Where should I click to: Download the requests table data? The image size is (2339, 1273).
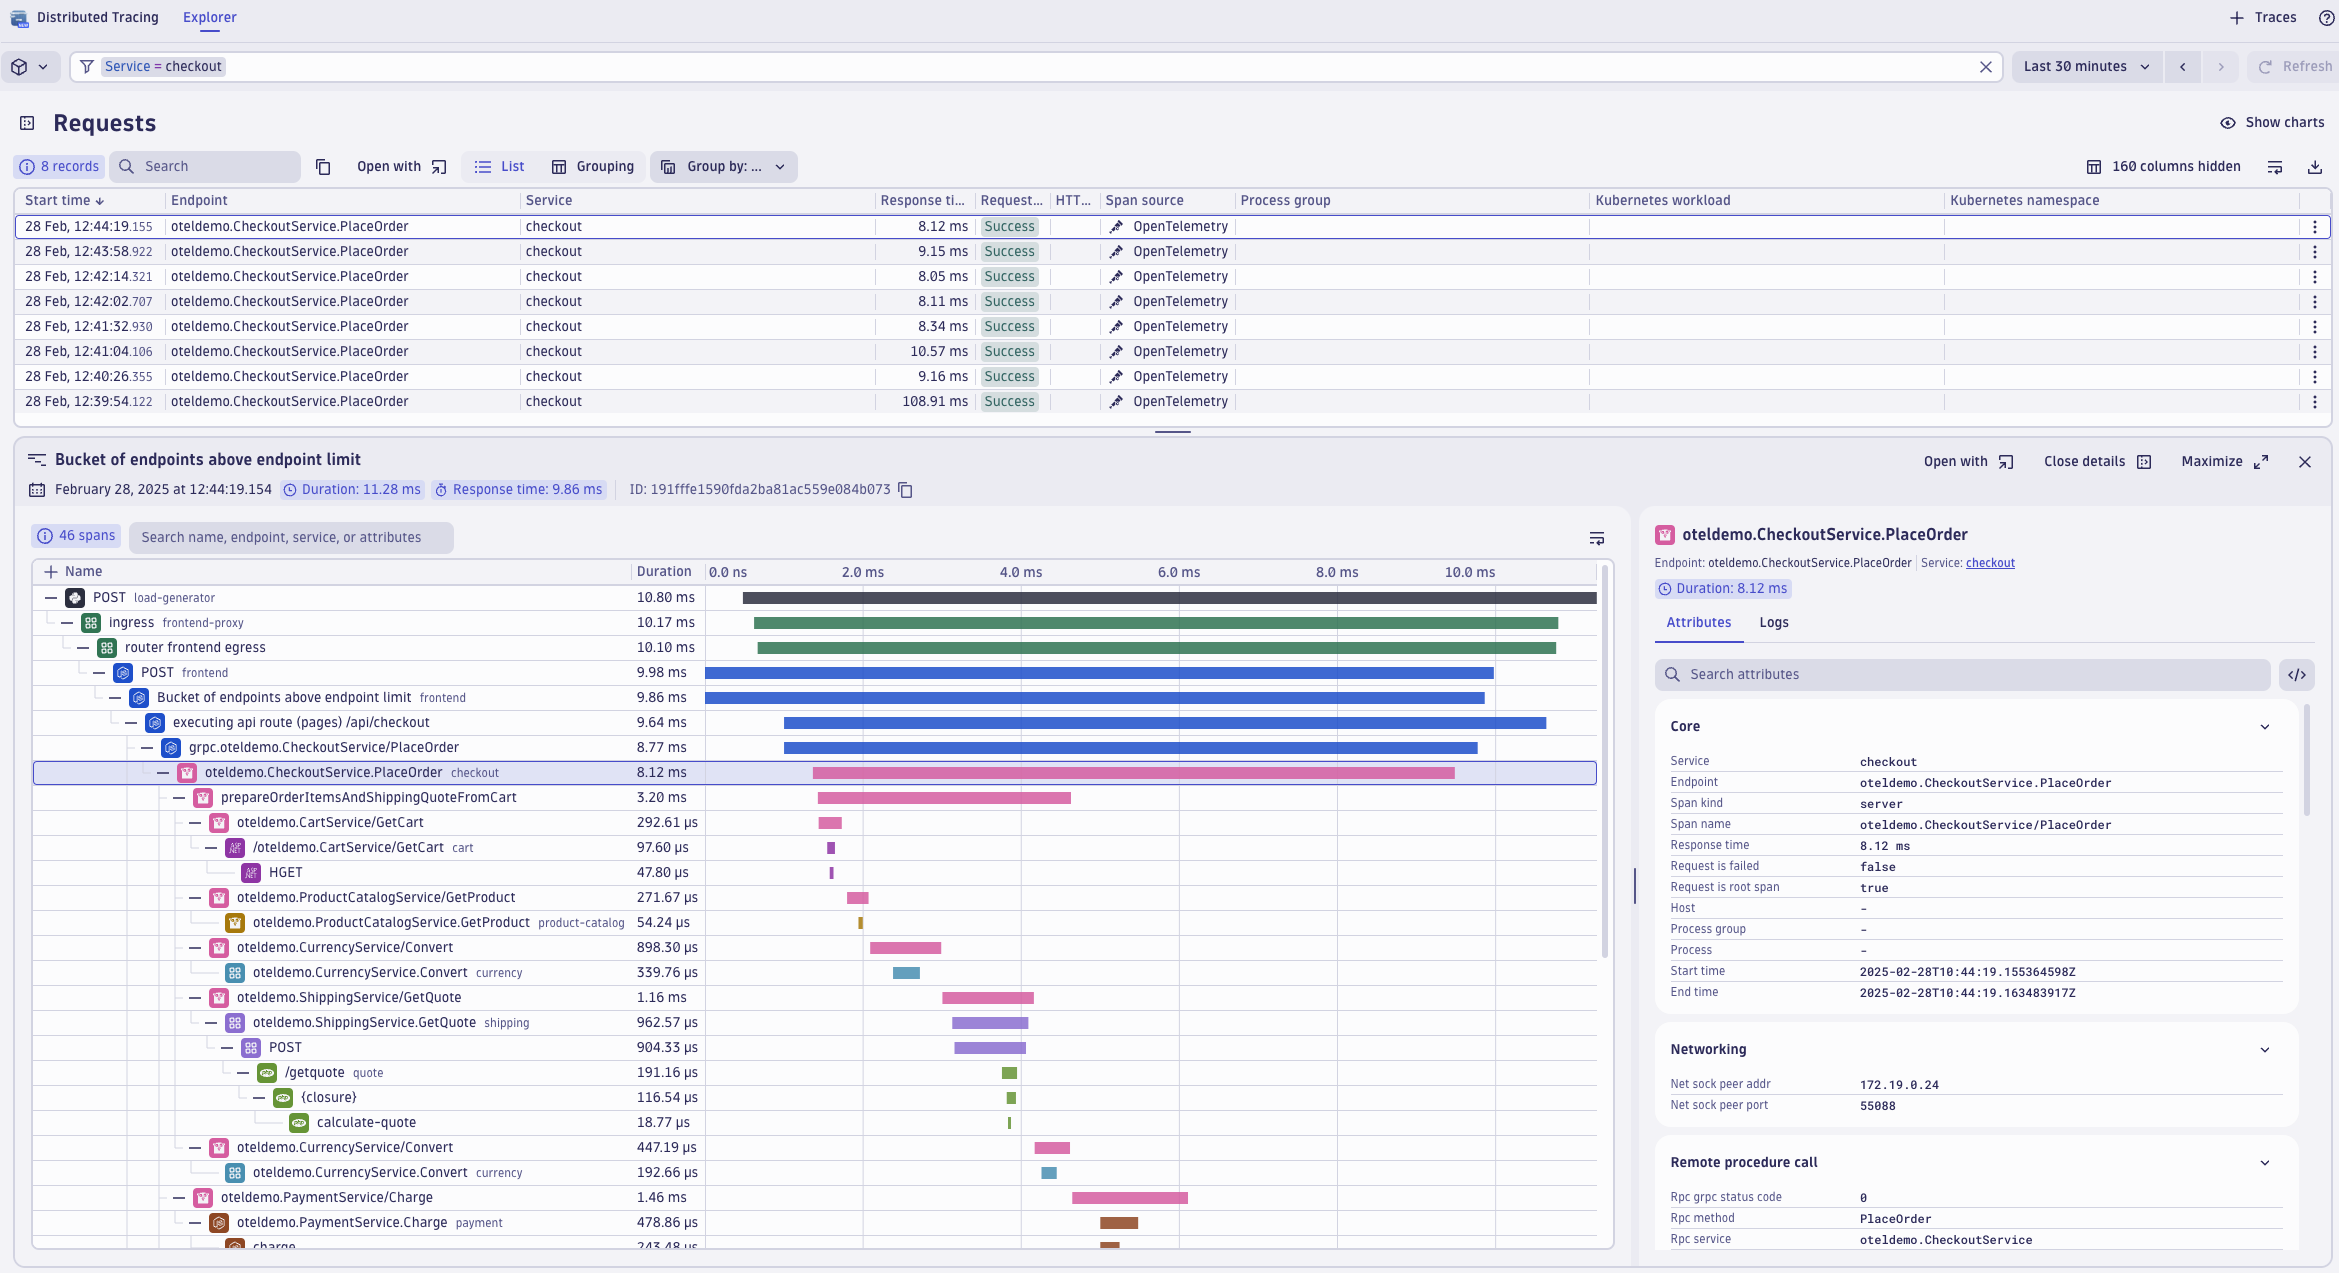pos(2316,166)
